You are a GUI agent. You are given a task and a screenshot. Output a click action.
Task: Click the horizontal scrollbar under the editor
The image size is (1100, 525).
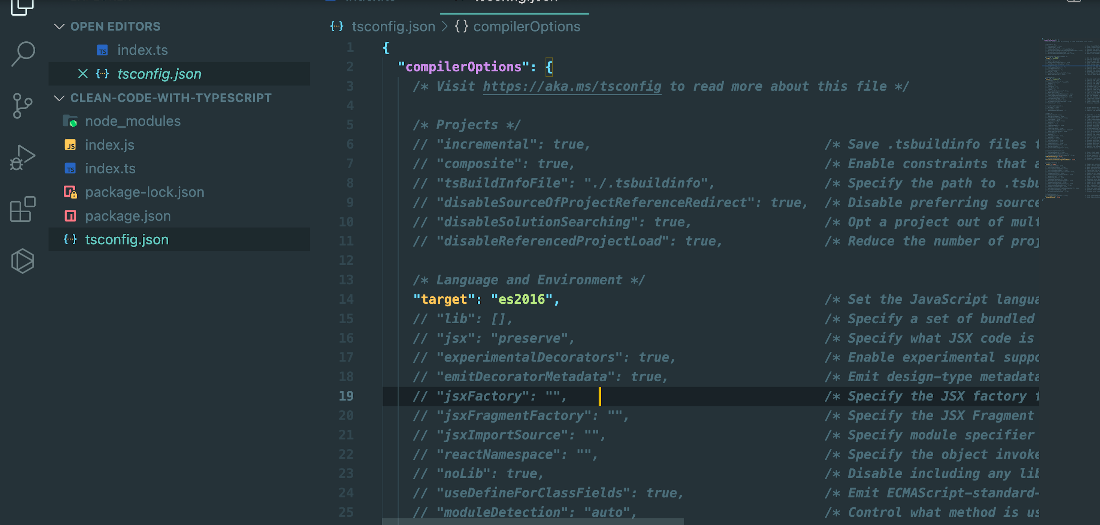click(x=533, y=521)
